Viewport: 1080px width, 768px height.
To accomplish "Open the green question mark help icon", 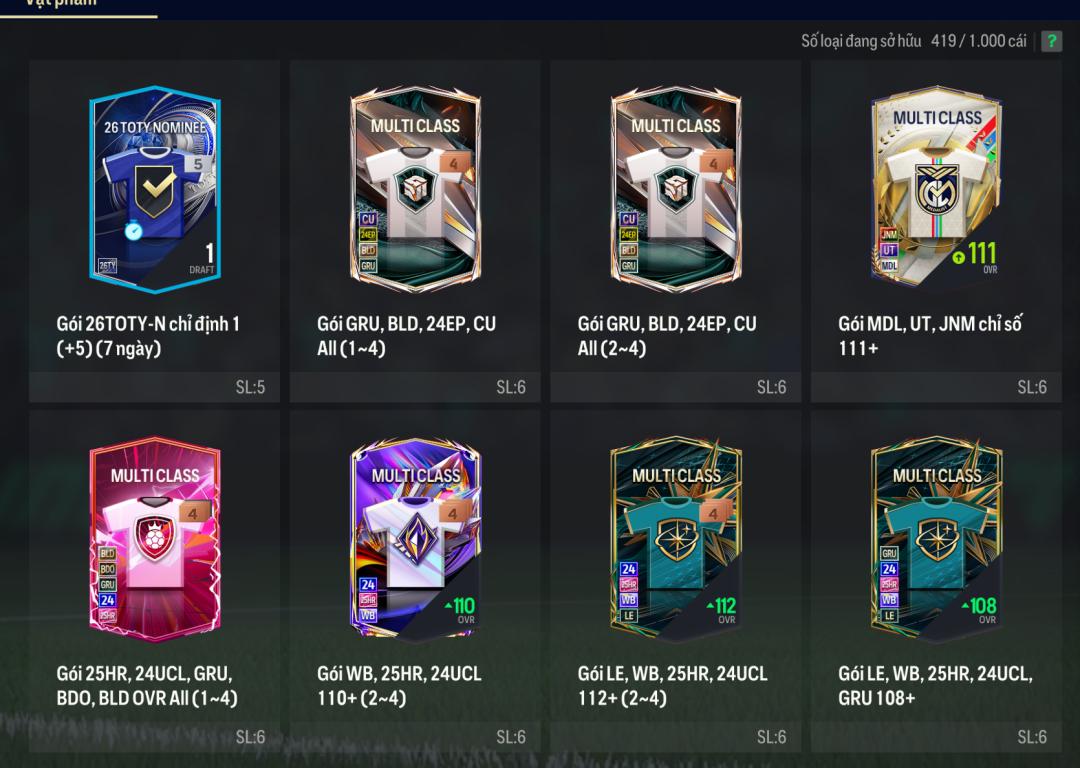I will pos(1051,41).
